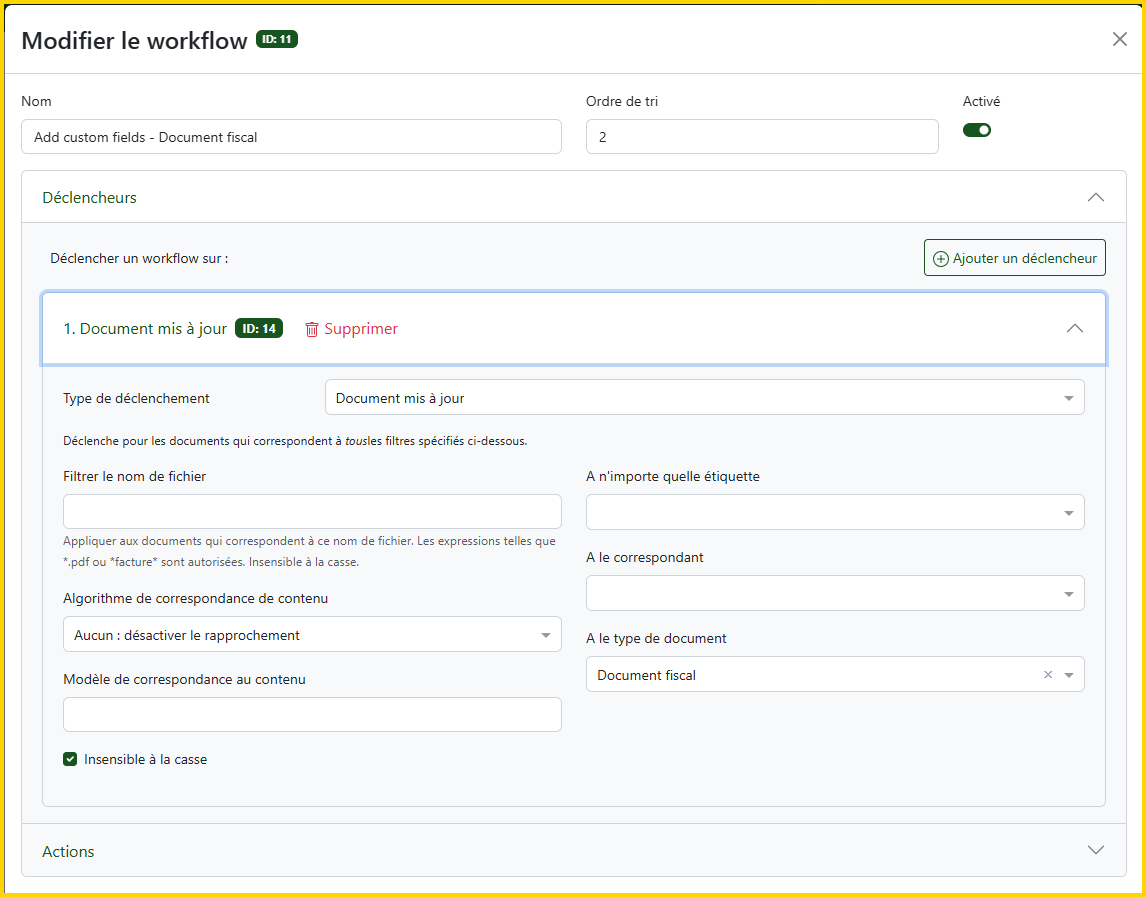Click the Actions section header

point(69,851)
